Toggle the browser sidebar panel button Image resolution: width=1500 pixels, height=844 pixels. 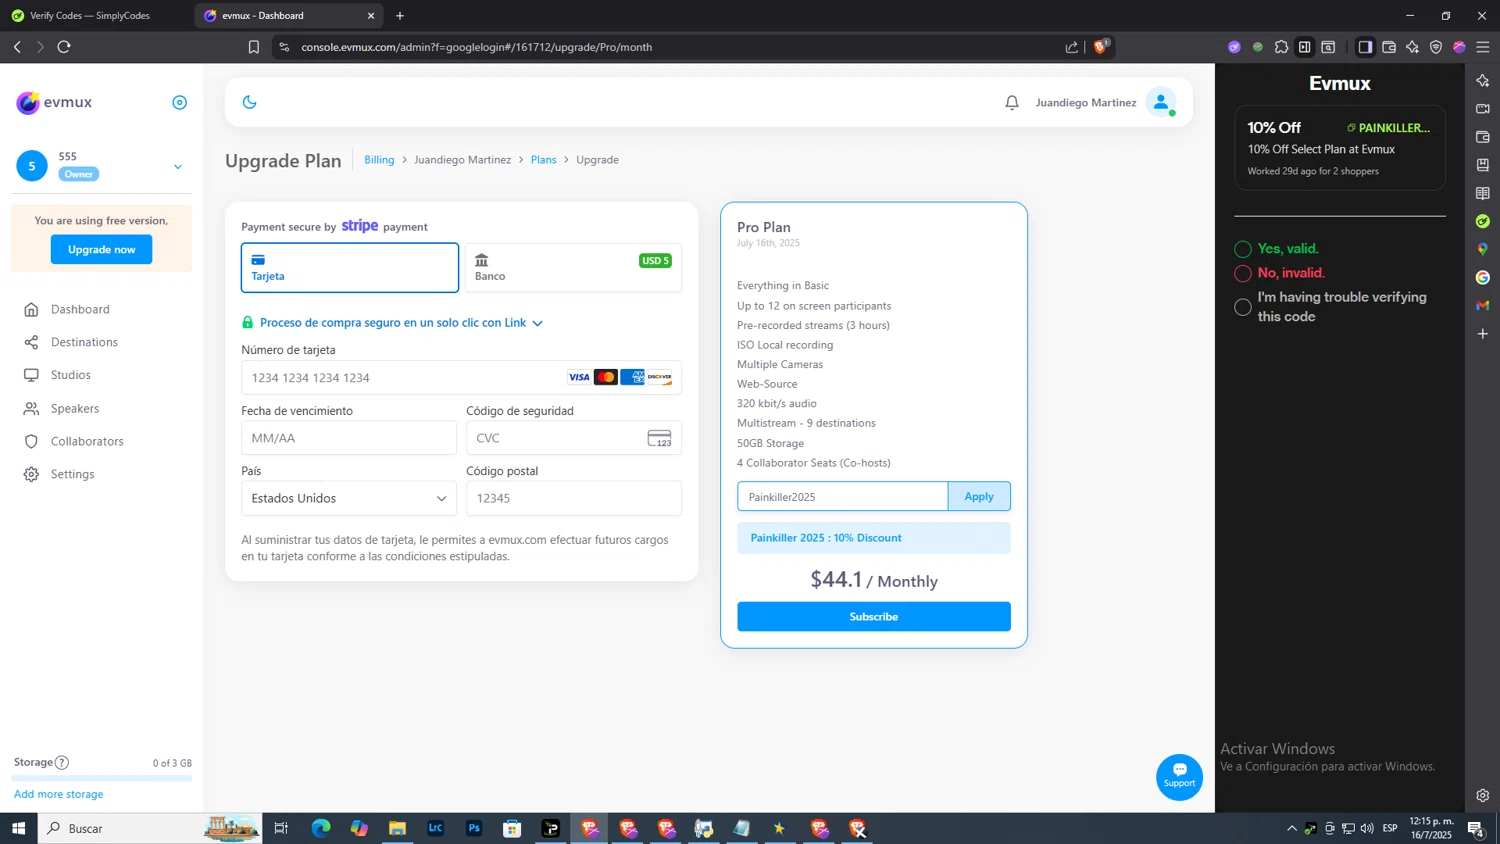click(1365, 47)
